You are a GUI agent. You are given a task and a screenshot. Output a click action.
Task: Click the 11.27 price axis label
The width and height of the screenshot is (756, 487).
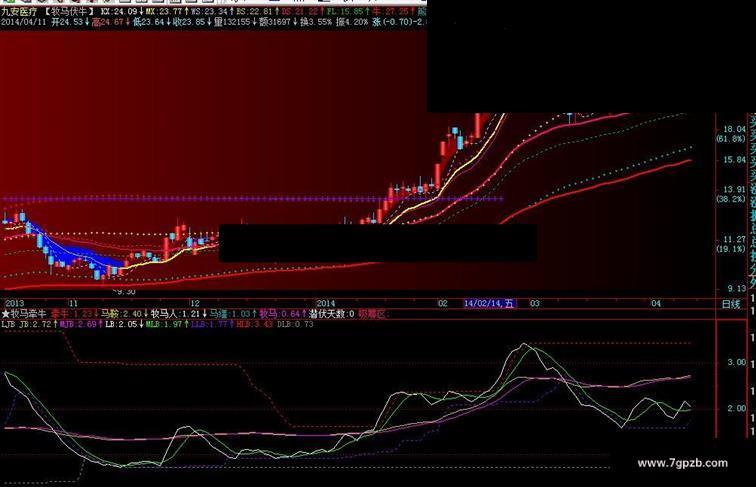click(734, 239)
